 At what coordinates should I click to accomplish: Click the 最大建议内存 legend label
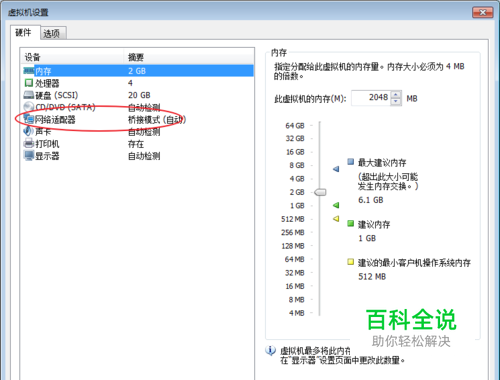click(382, 163)
